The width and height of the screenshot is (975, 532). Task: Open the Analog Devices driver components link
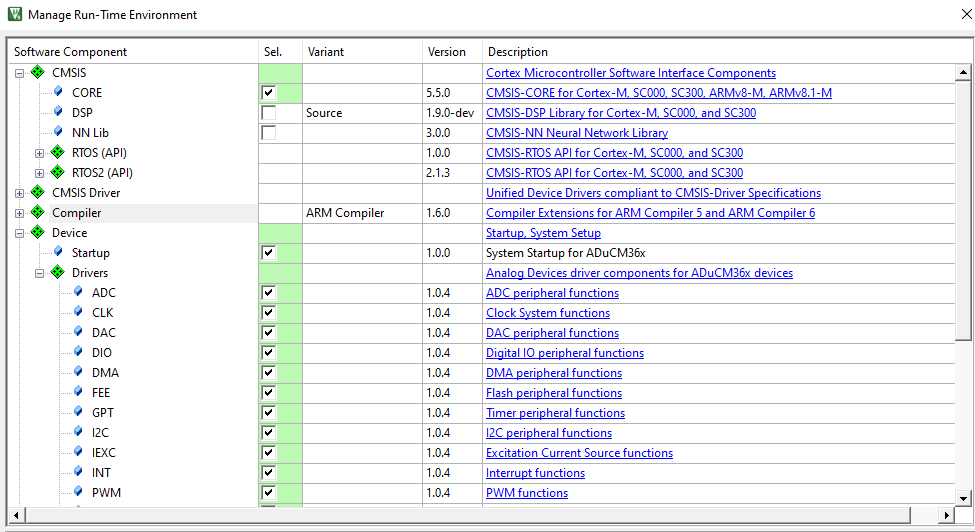639,273
